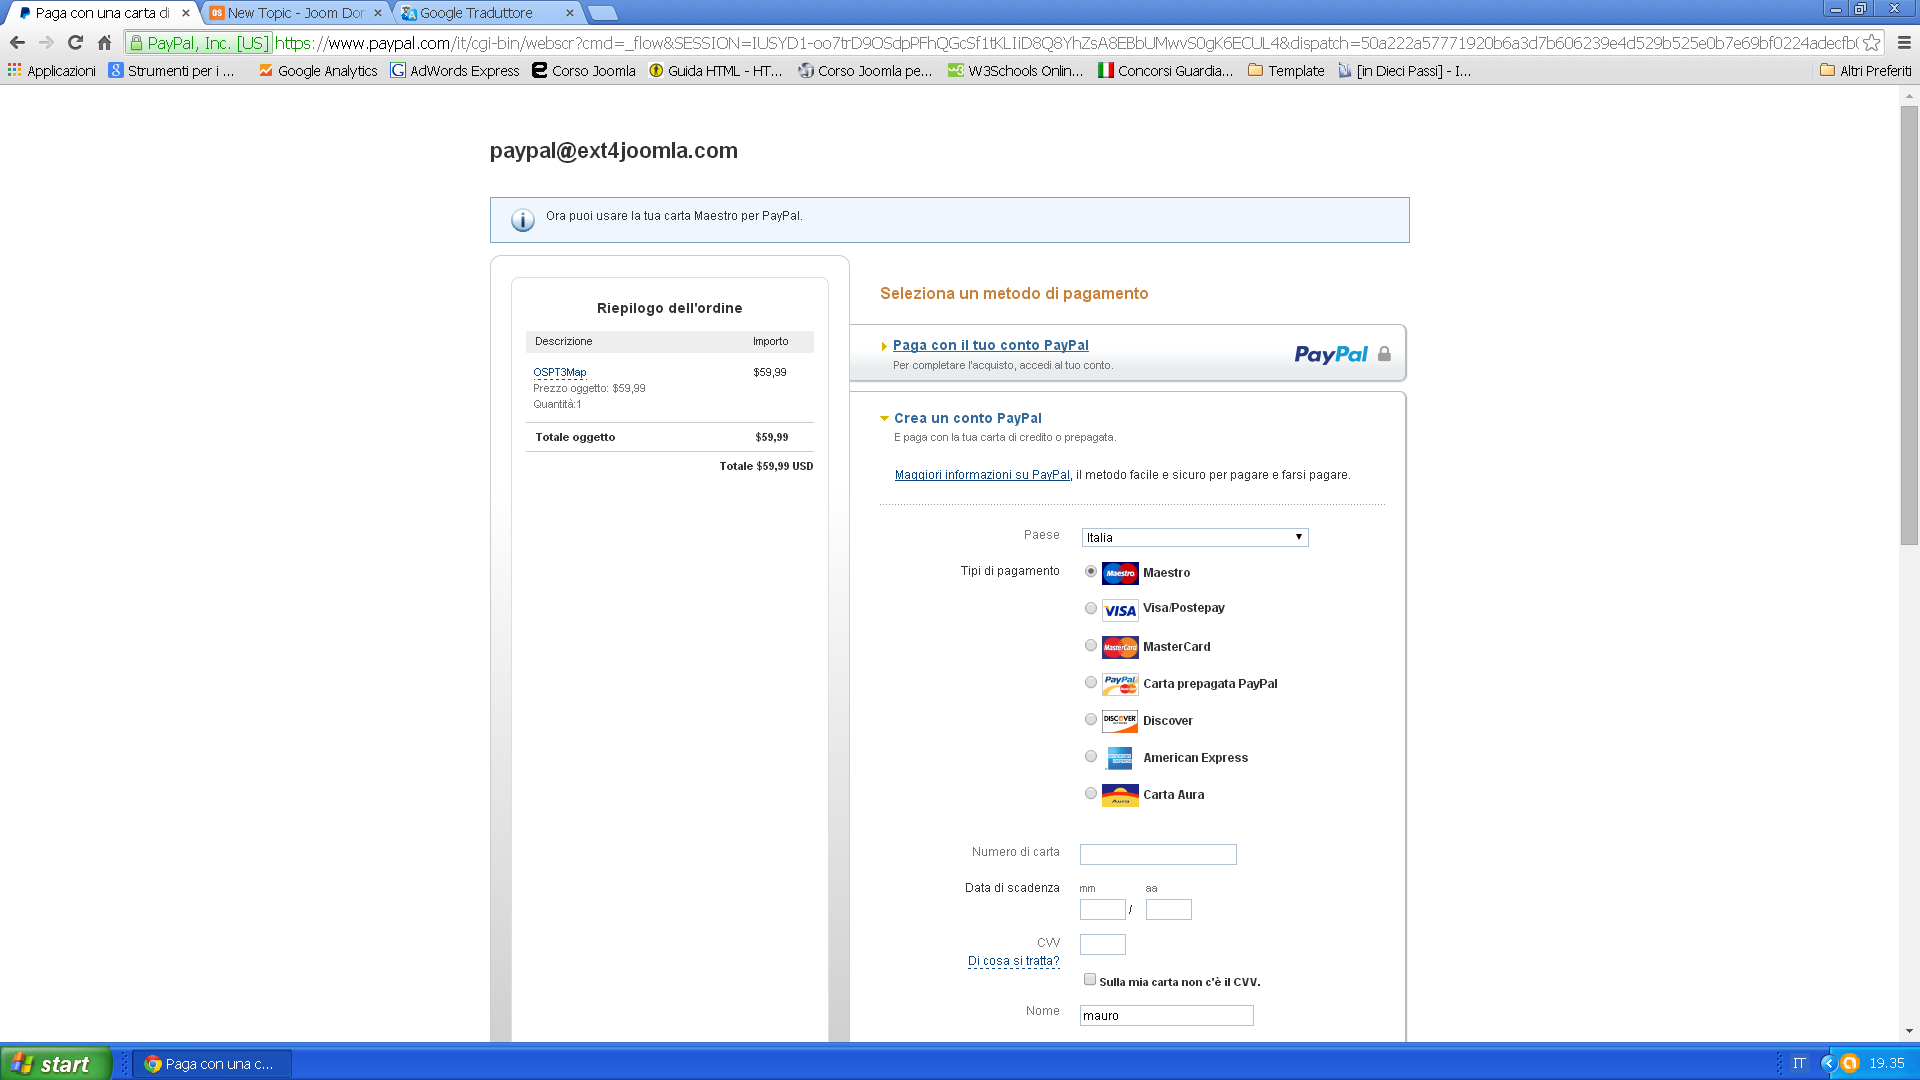1920x1080 pixels.
Task: Click the expiry year (aa) field
Action: point(1169,909)
